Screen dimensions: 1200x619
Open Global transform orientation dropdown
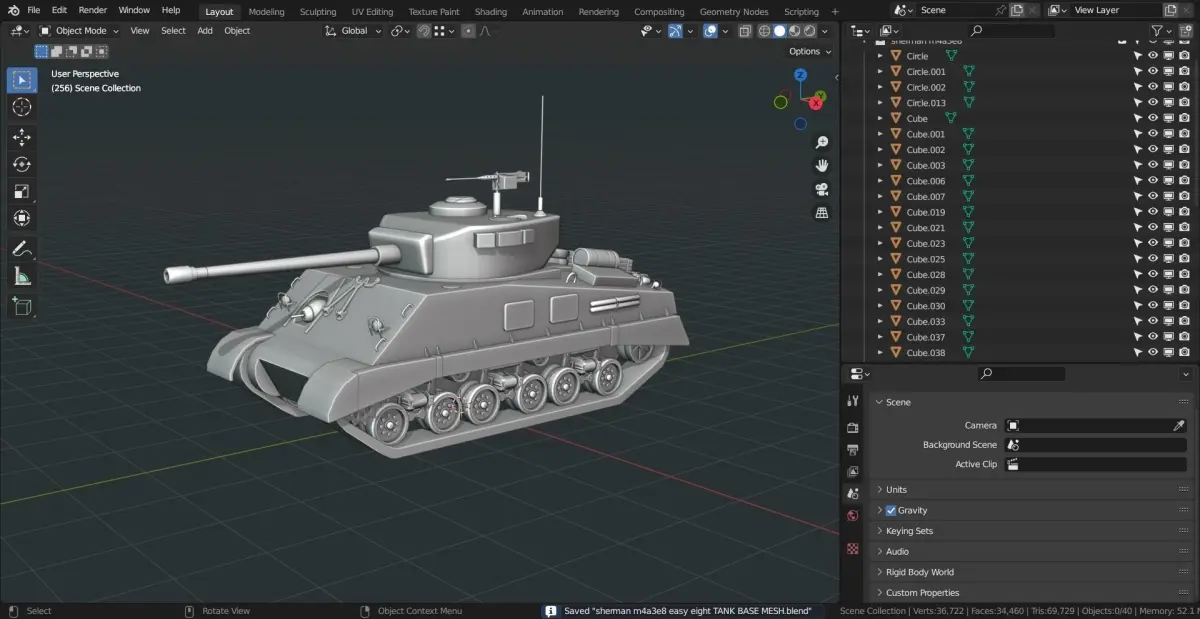pyautogui.click(x=354, y=31)
